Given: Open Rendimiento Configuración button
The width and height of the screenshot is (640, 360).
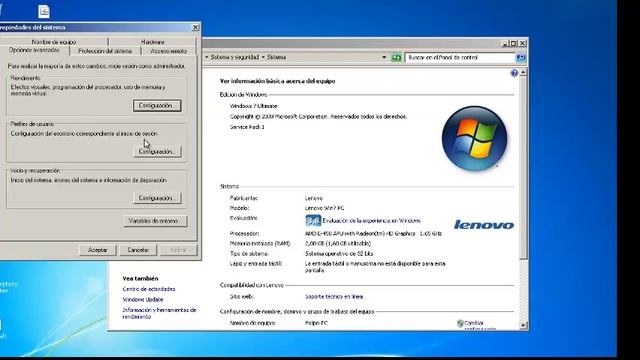Looking at the screenshot, I should click(x=157, y=105).
